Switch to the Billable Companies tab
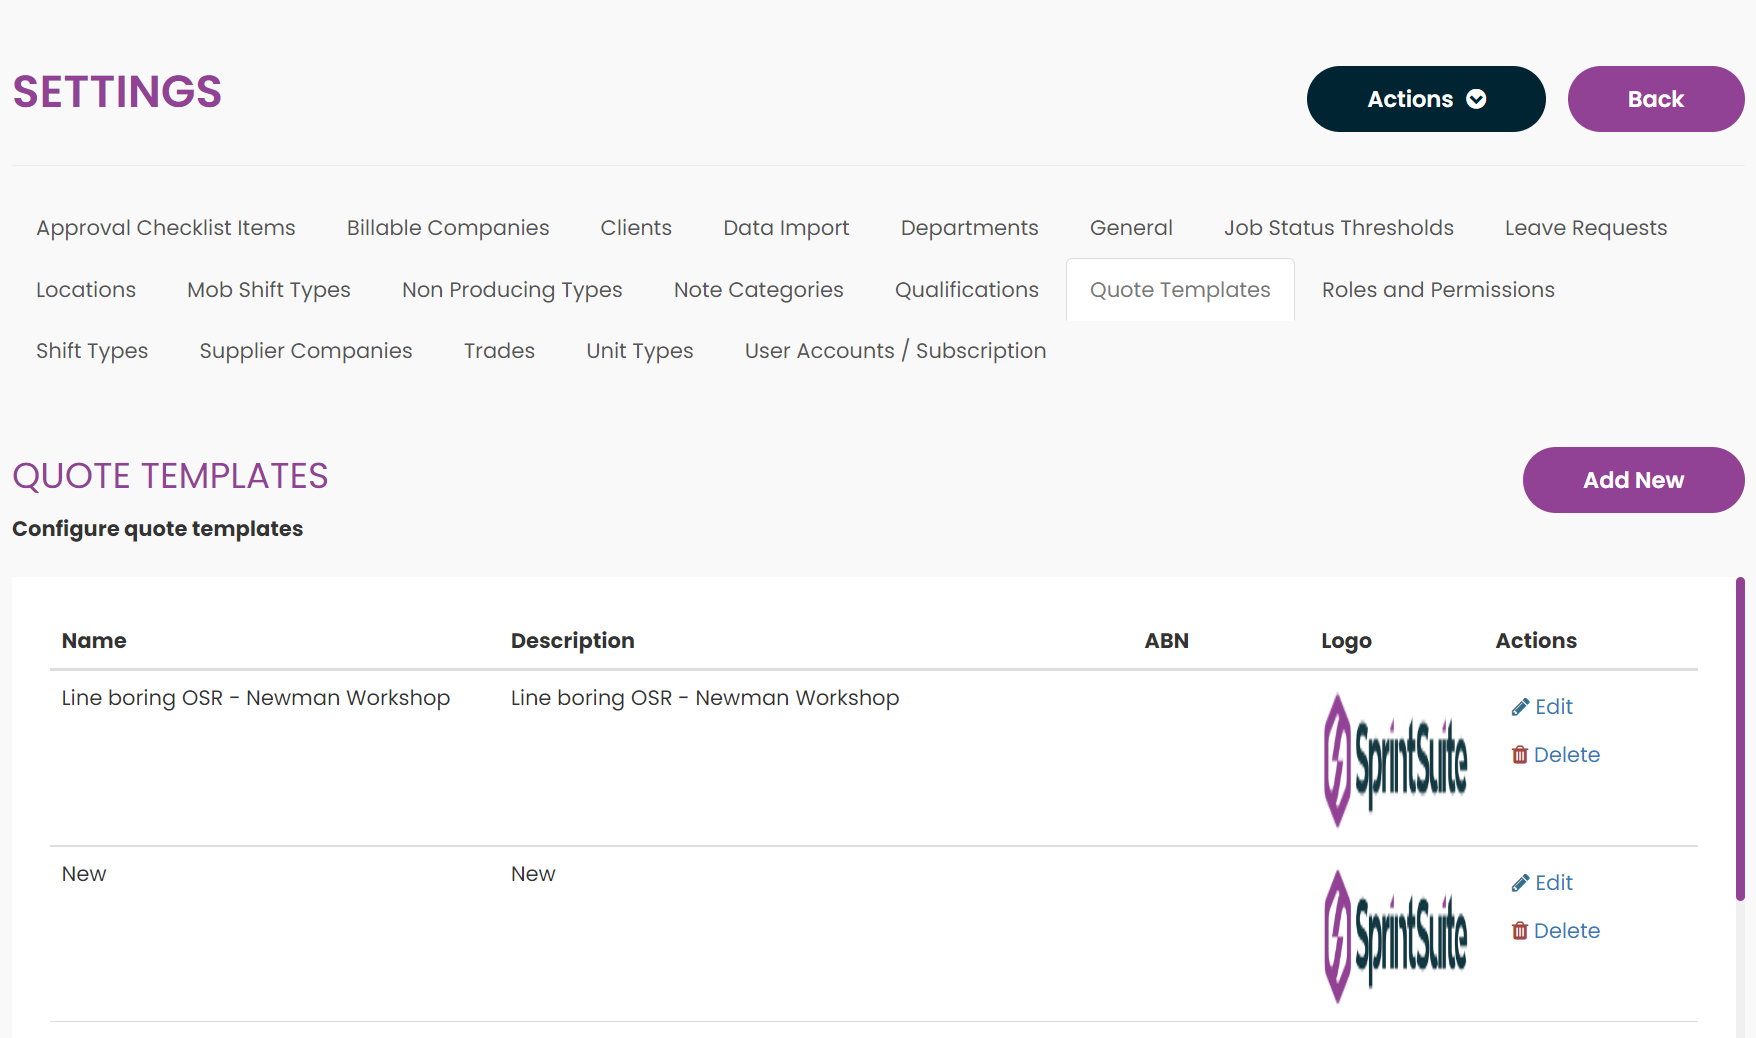 pos(447,228)
